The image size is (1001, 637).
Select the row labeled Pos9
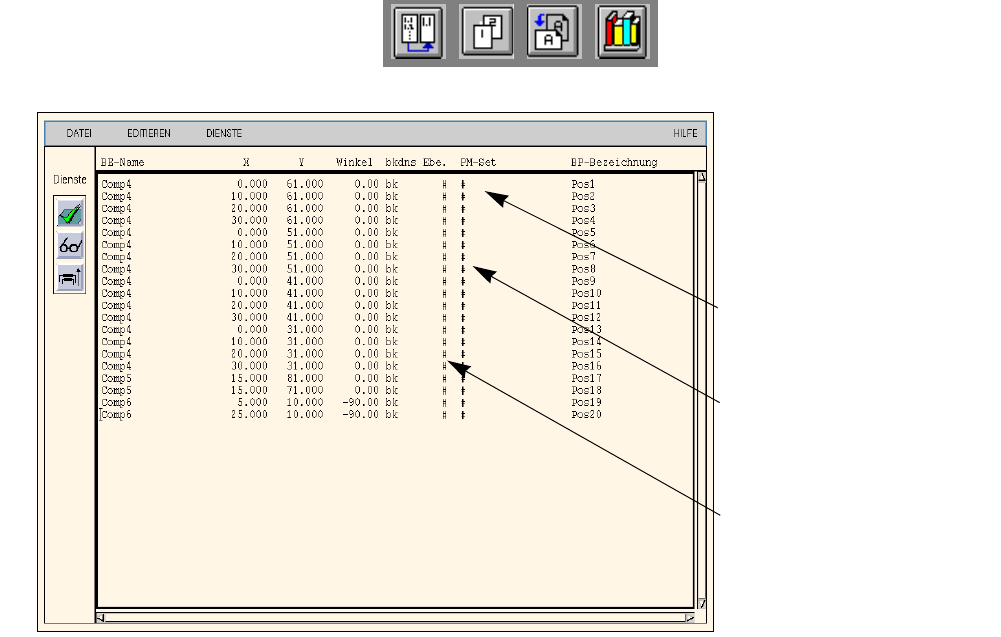tap(395, 281)
